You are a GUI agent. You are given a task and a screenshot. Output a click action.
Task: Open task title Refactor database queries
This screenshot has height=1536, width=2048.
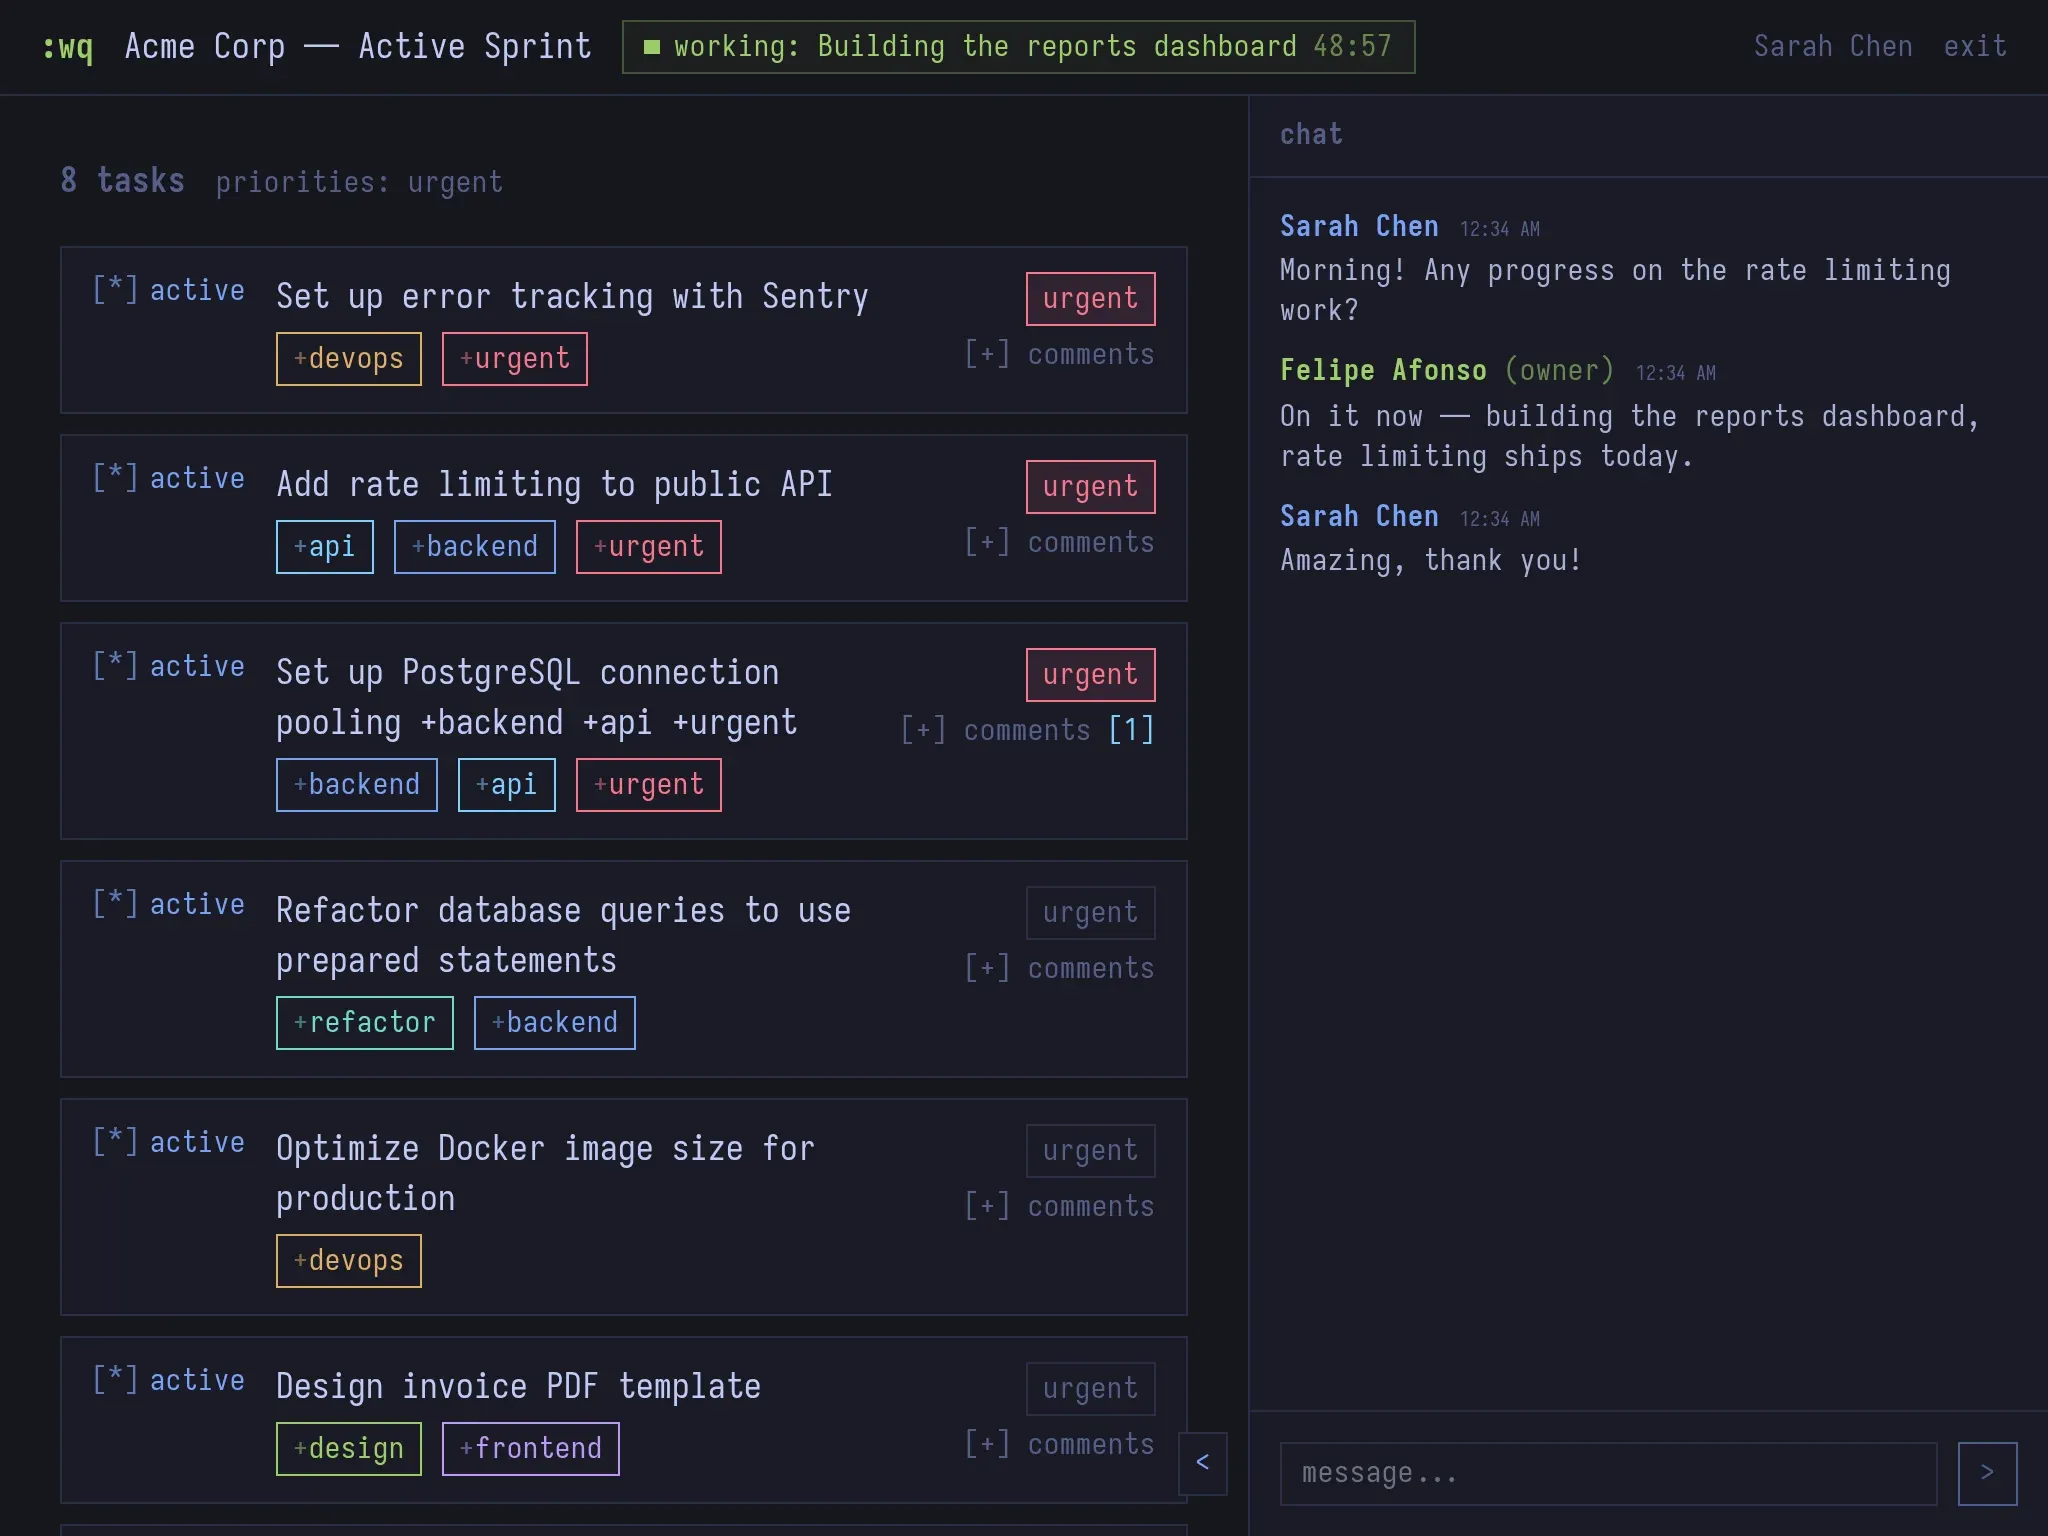[563, 935]
